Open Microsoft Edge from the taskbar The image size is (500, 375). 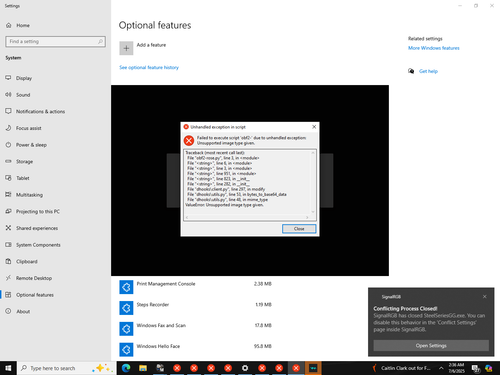[126, 368]
